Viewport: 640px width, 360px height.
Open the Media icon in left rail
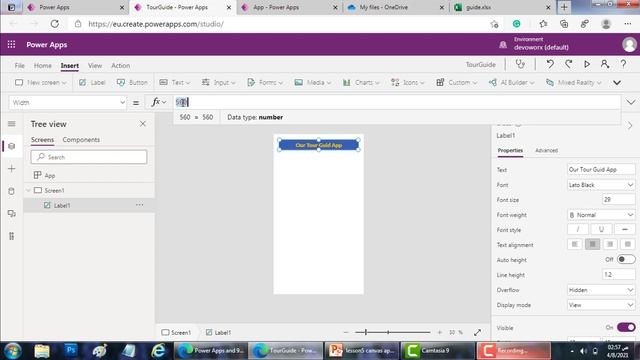pos(11,213)
